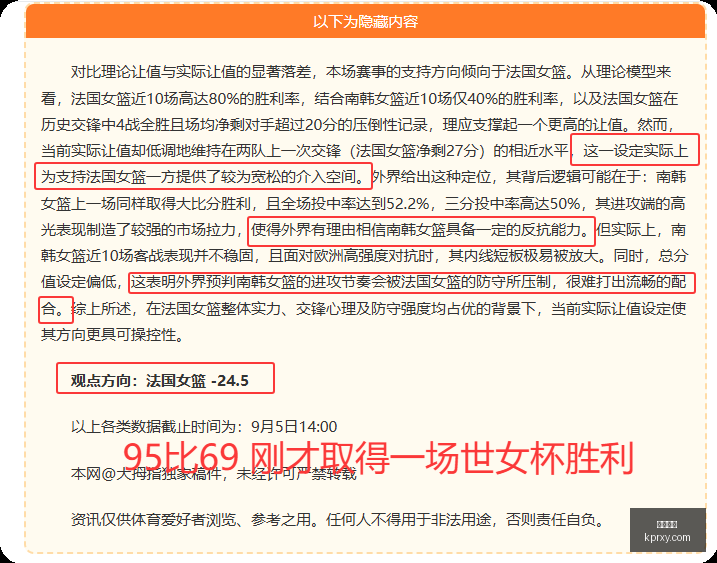The height and width of the screenshot is (563, 717).
Task: Click the phrase '为支持法国女篮一方提供了较为宽松的介入空间'
Action: click(x=199, y=177)
